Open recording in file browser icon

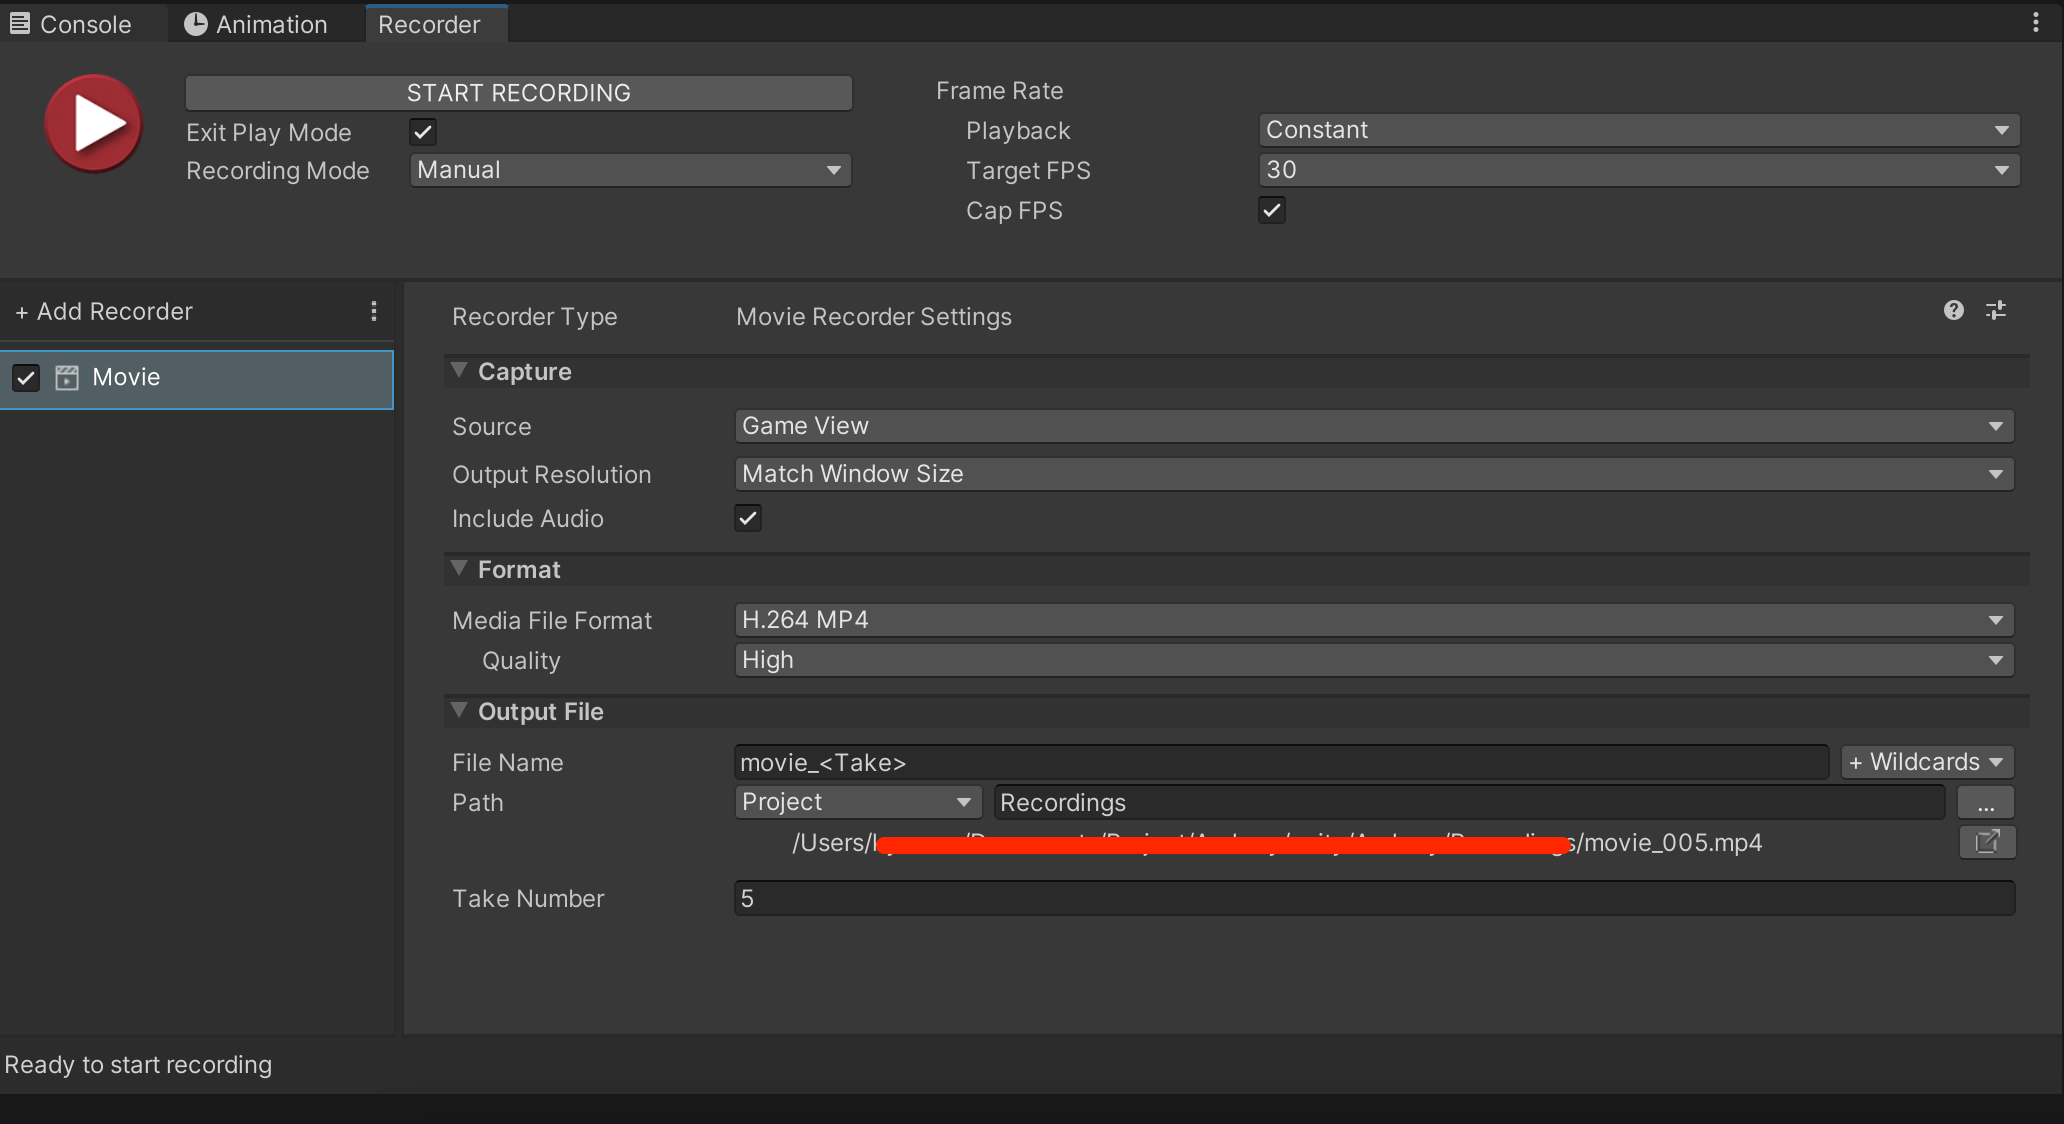pos(1987,842)
